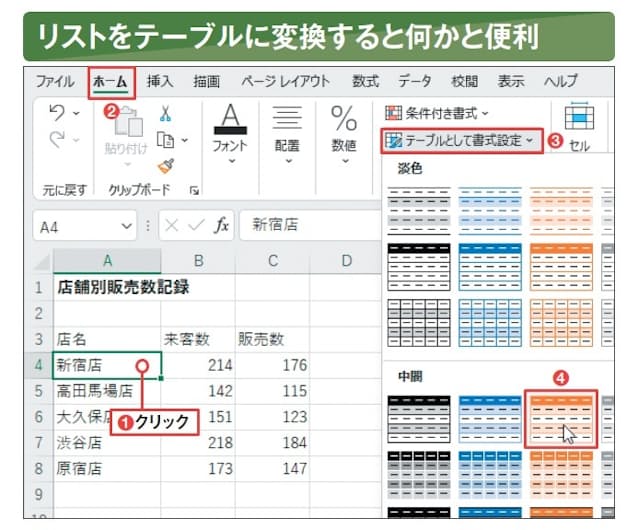
Task: Click the Paste clipboard icon
Action: pyautogui.click(x=129, y=122)
